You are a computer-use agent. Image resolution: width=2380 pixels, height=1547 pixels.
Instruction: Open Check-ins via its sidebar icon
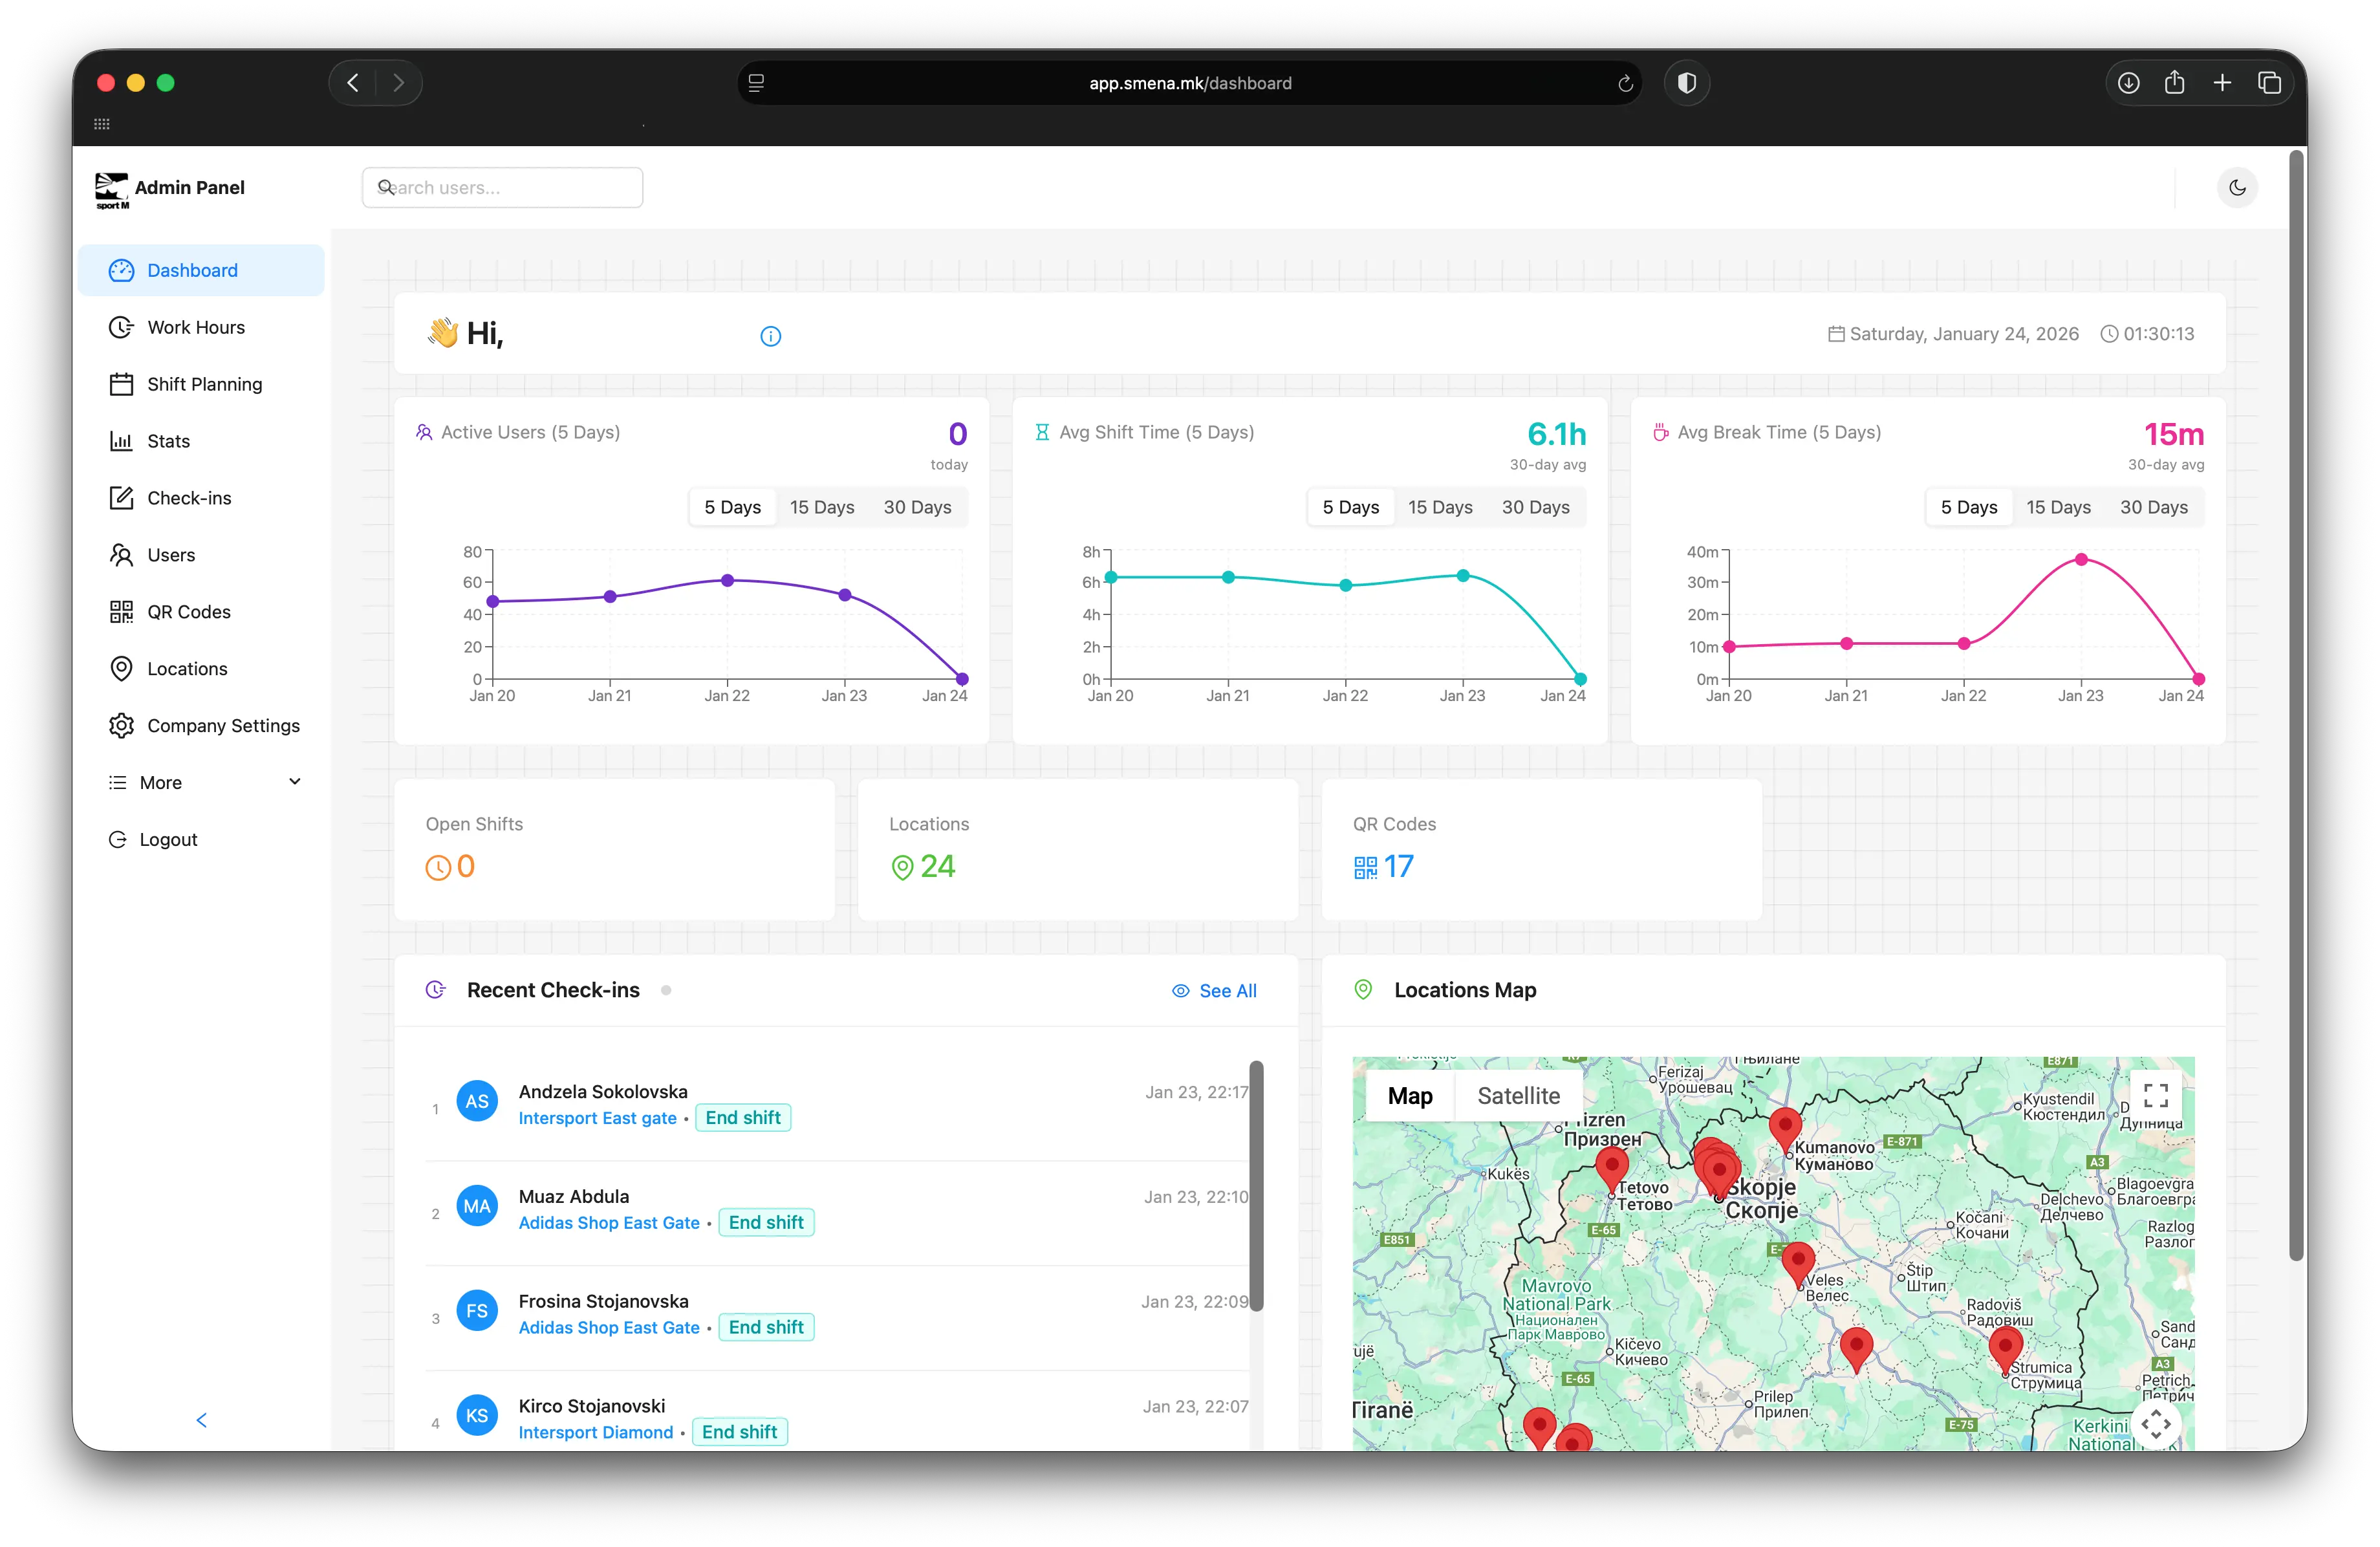[x=121, y=497]
